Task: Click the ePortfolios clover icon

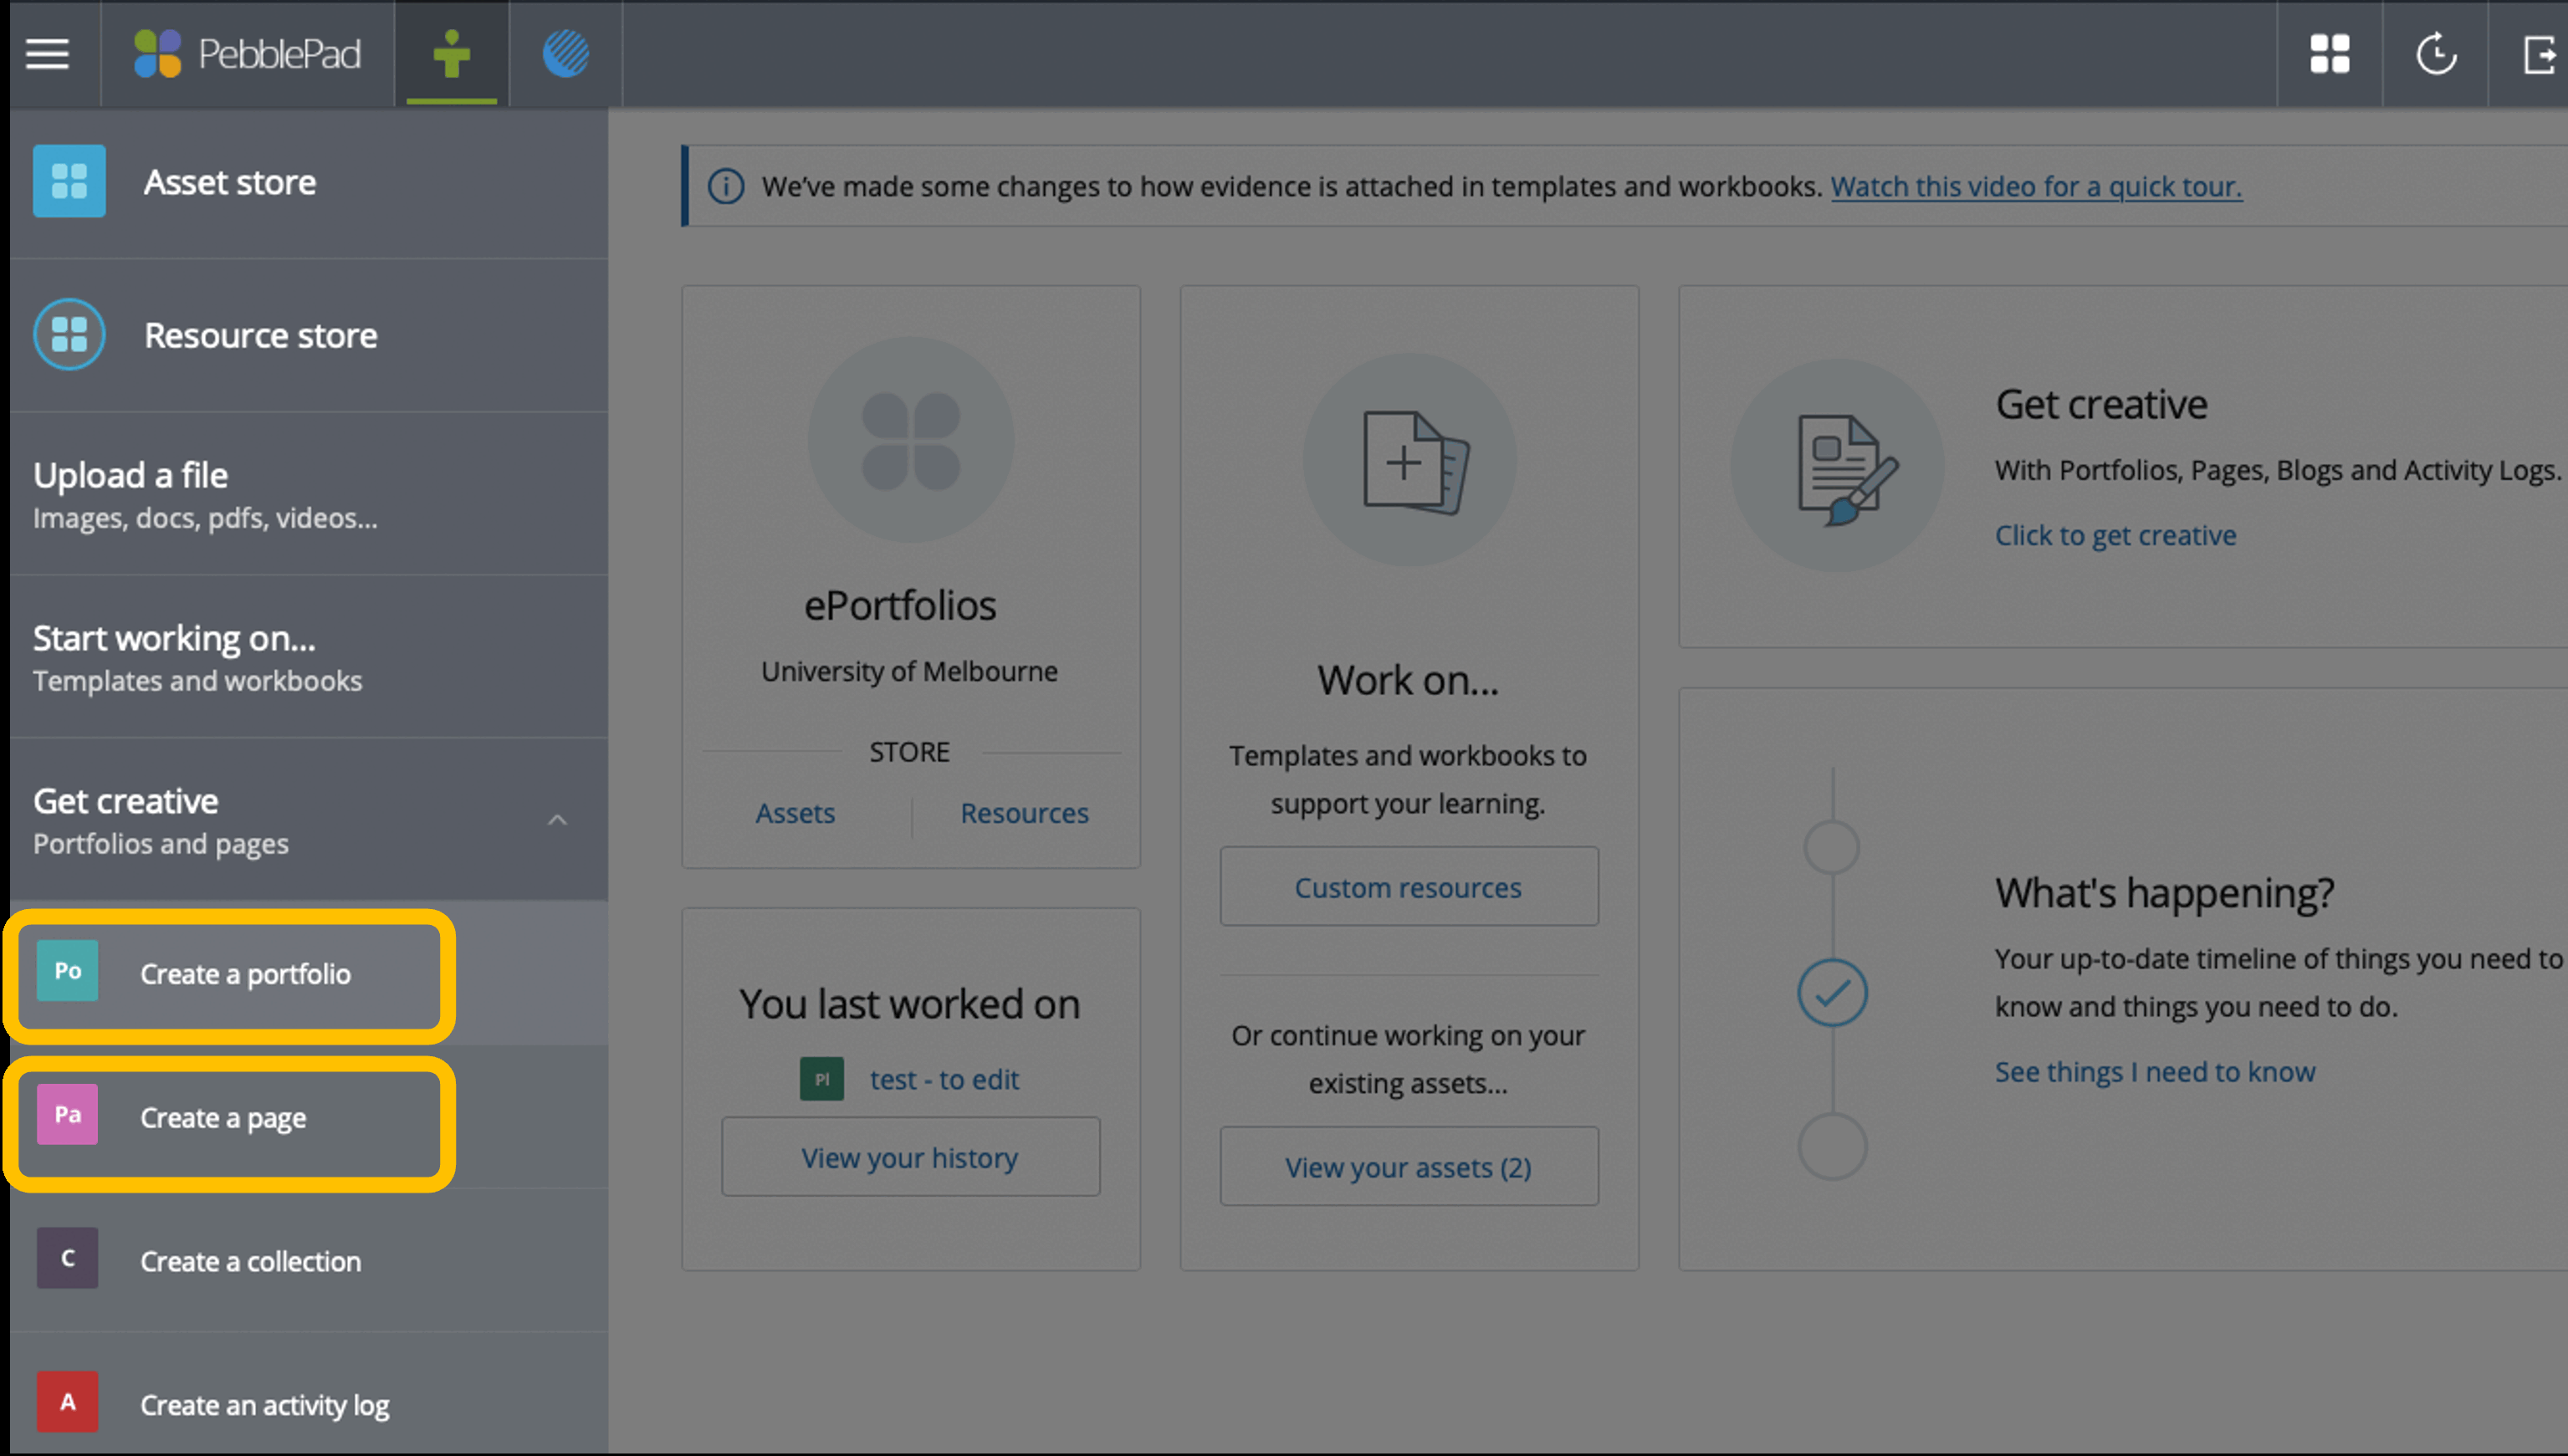Action: point(911,440)
